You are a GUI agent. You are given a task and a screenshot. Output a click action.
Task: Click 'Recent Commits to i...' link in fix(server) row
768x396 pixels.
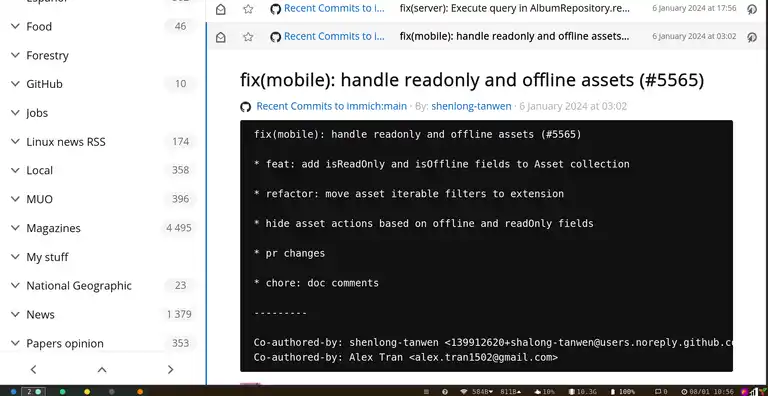(334, 8)
